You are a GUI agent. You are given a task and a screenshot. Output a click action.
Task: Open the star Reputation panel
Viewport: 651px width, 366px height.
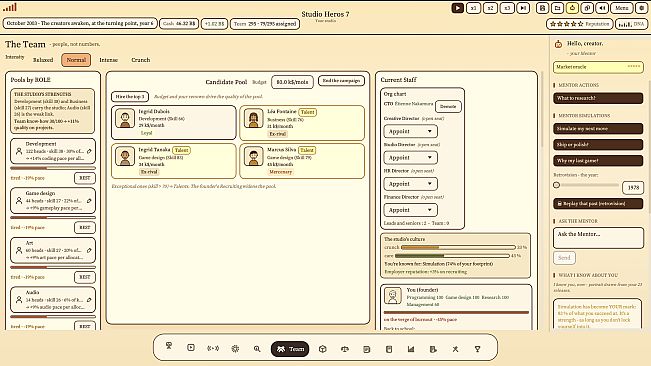[x=580, y=24]
